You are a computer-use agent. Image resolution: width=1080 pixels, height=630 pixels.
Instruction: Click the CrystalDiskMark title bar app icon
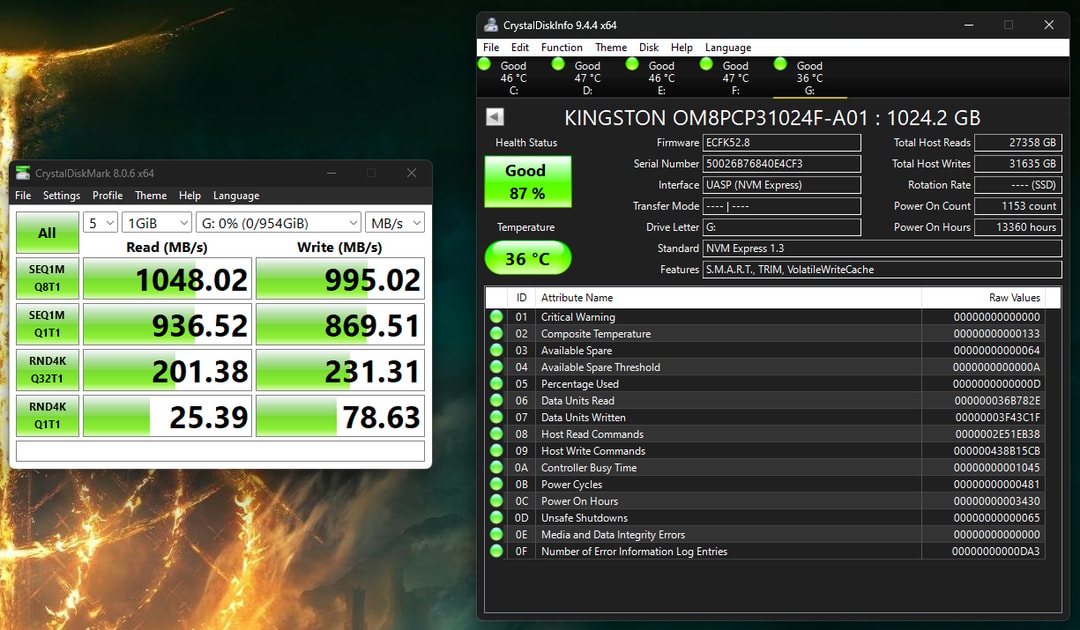click(x=23, y=173)
